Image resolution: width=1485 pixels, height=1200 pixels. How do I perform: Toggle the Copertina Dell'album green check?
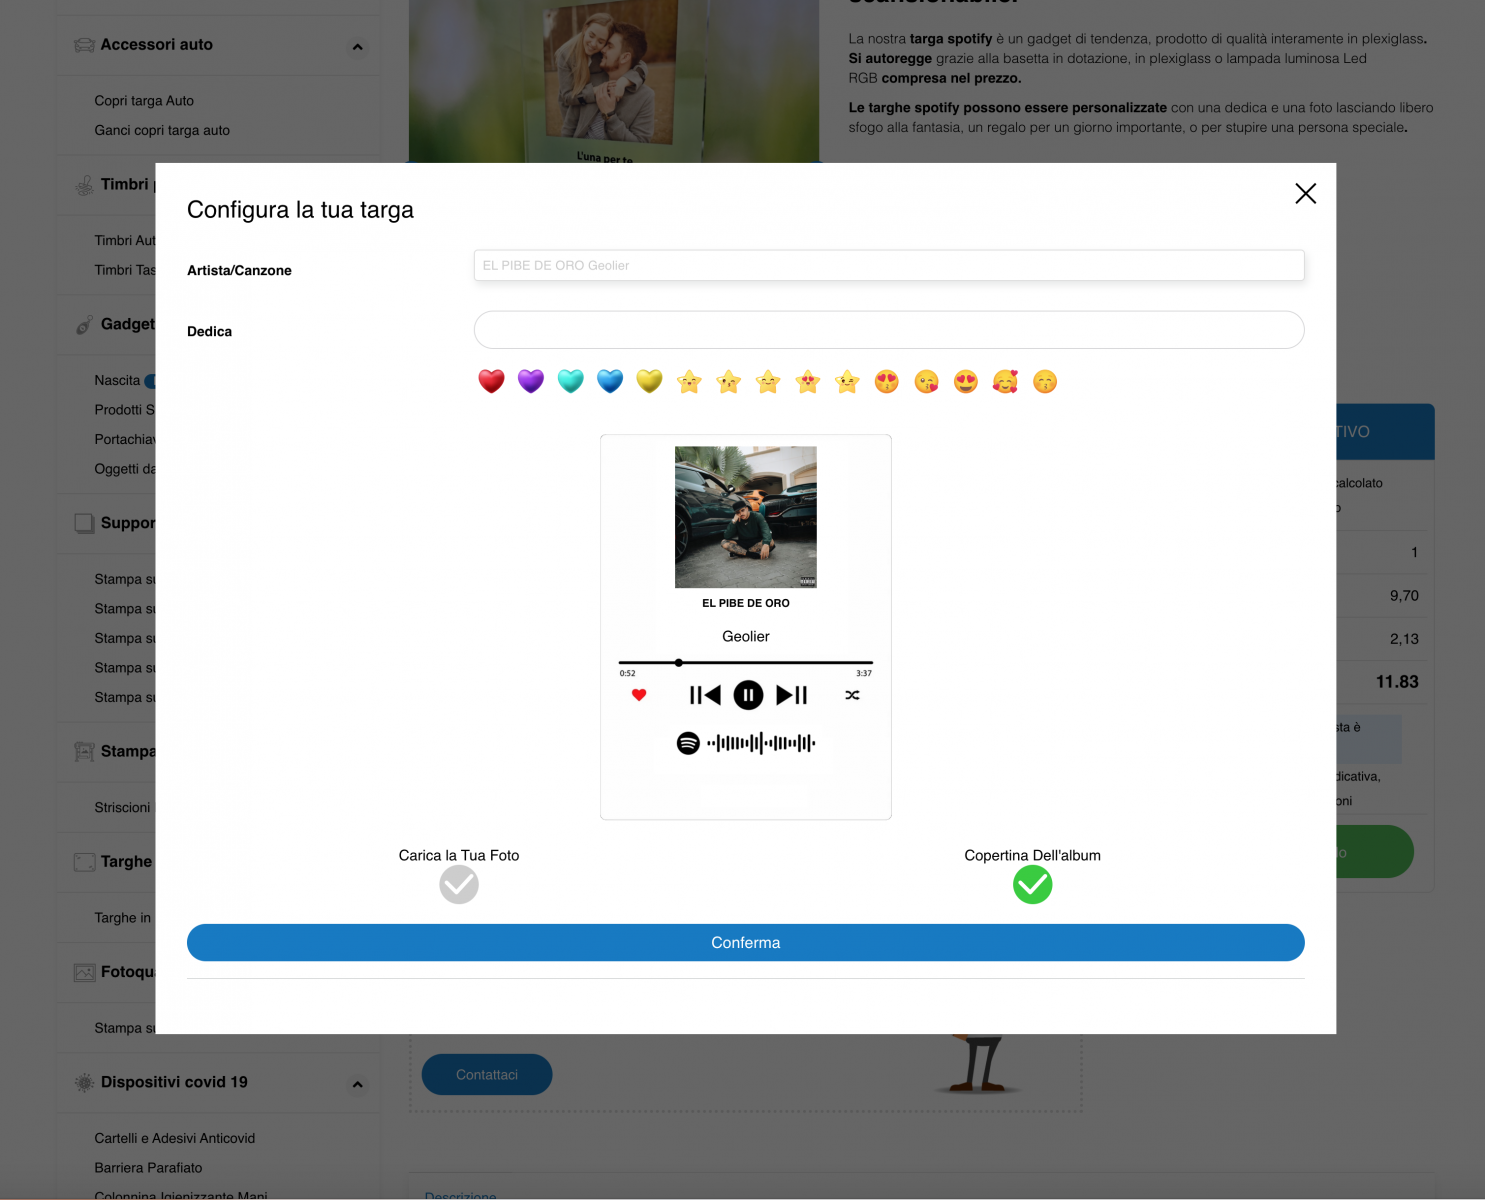coord(1033,884)
